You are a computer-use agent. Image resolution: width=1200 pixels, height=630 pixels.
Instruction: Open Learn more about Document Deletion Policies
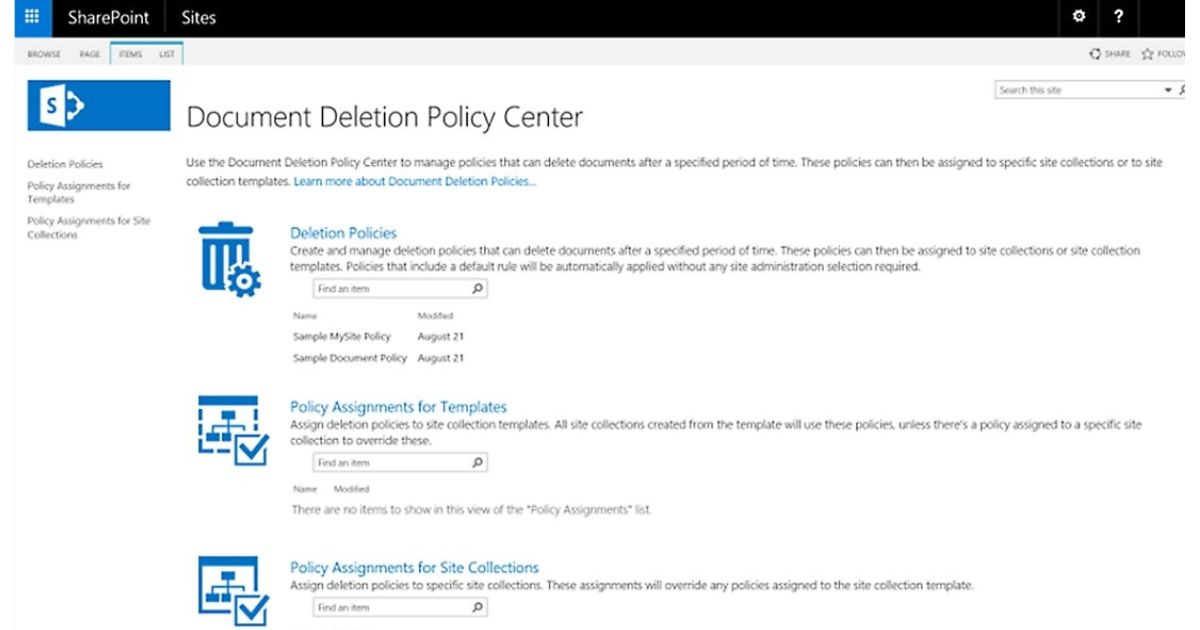point(415,182)
